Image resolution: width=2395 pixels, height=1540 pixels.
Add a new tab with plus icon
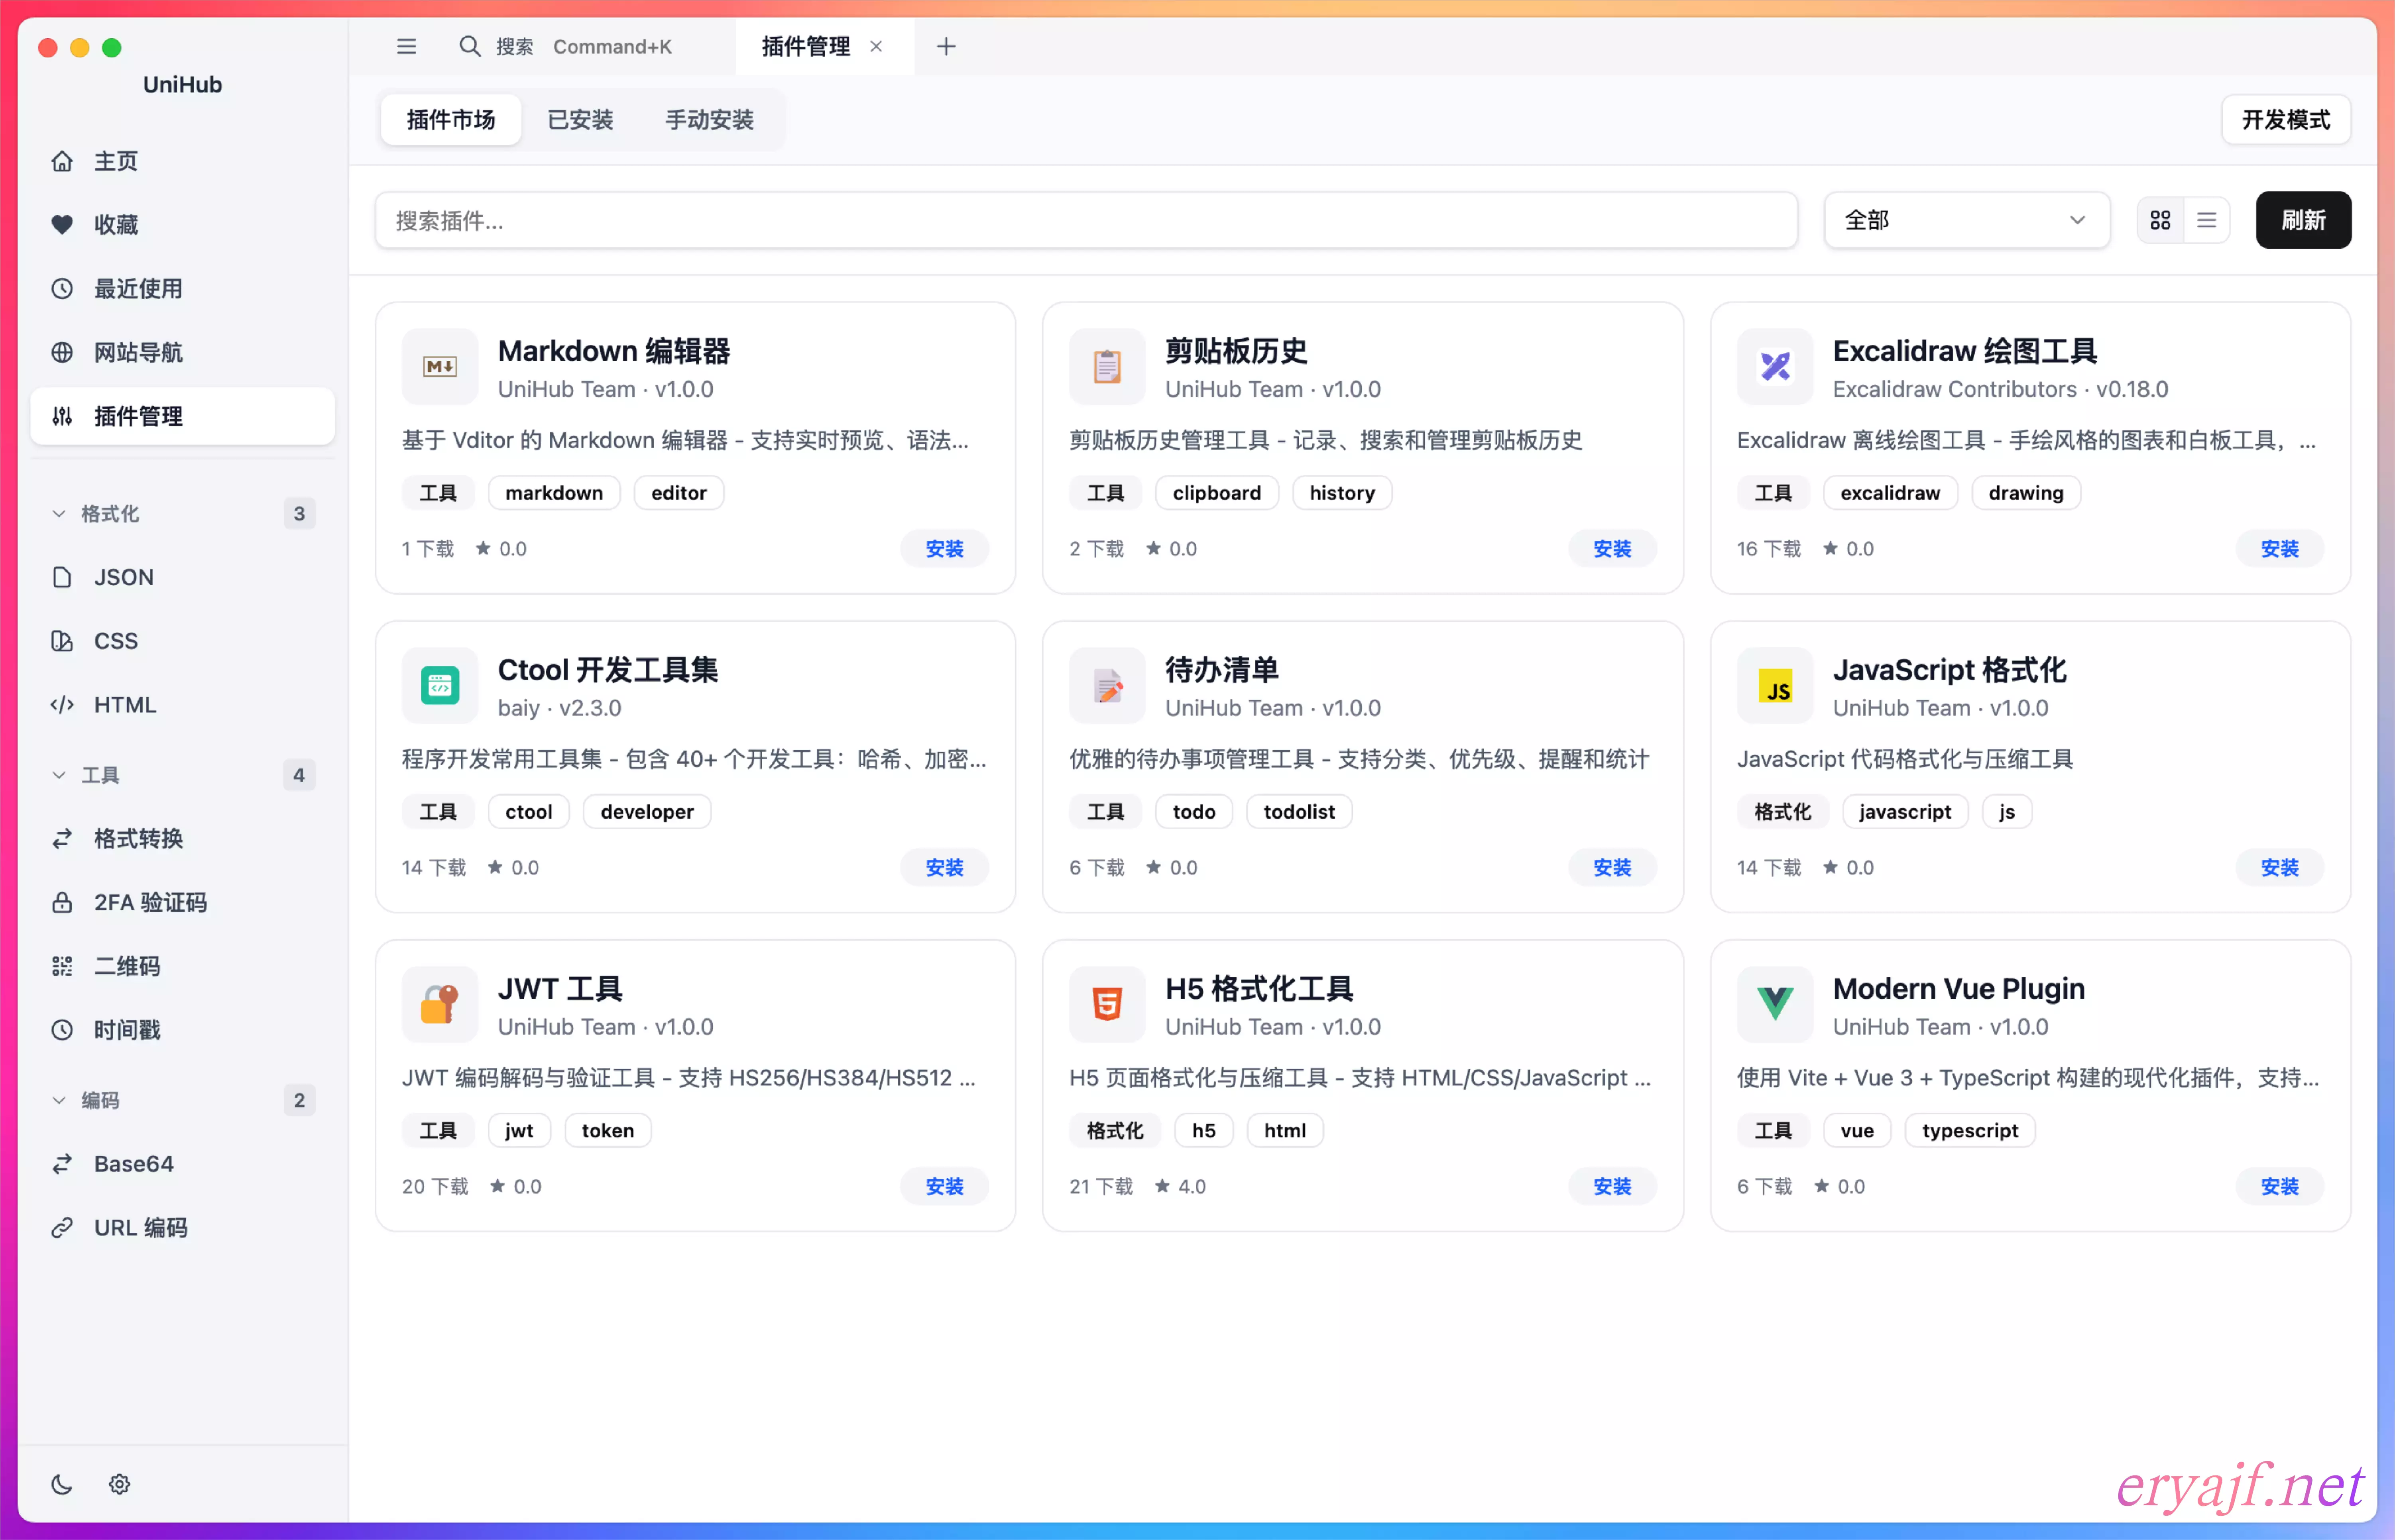(x=945, y=46)
